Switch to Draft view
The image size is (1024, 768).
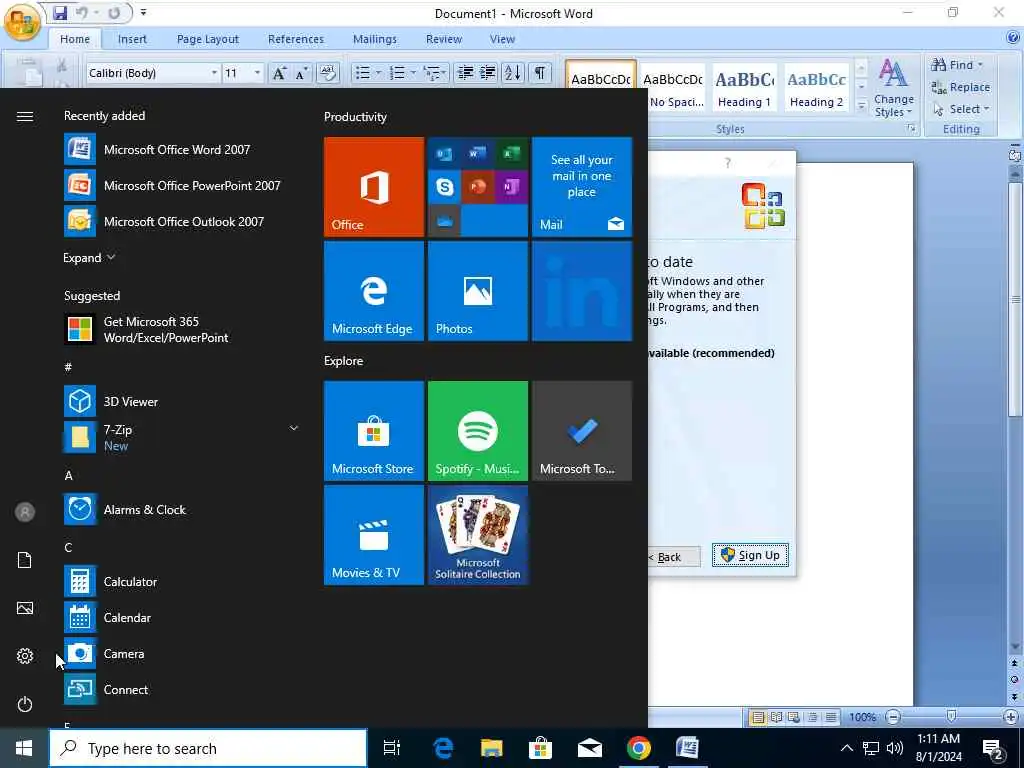click(x=831, y=717)
